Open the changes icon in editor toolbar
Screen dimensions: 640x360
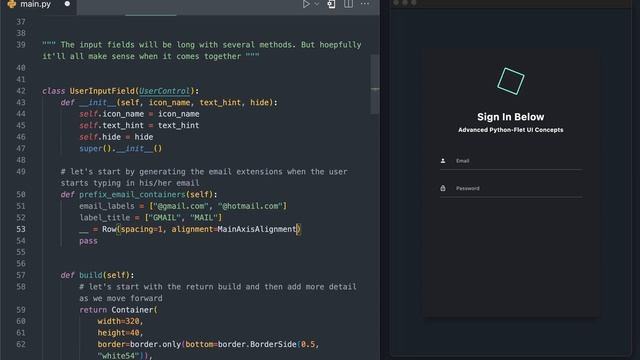331,4
